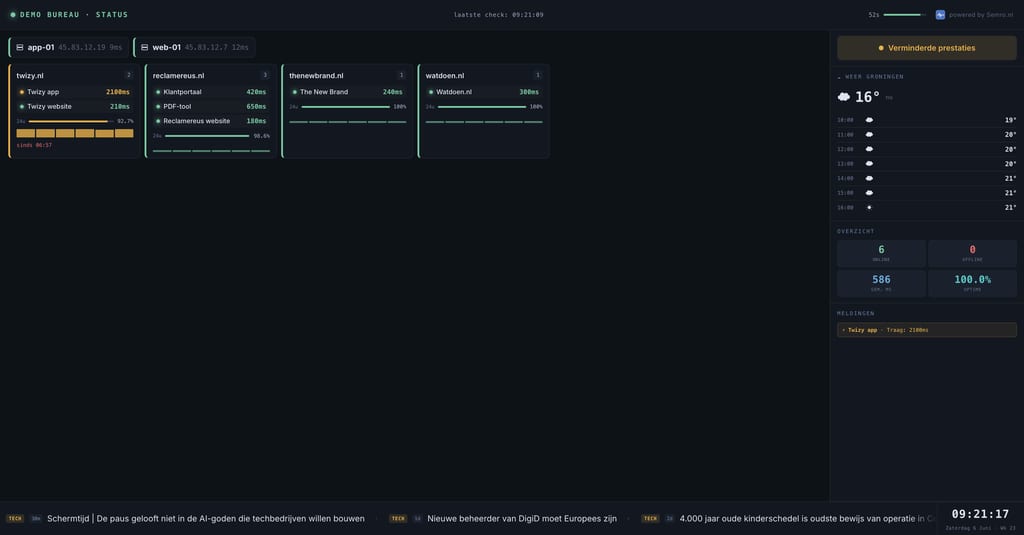Click the cloud icon beside 16°
Viewport: 1024px width, 535px height.
(844, 97)
